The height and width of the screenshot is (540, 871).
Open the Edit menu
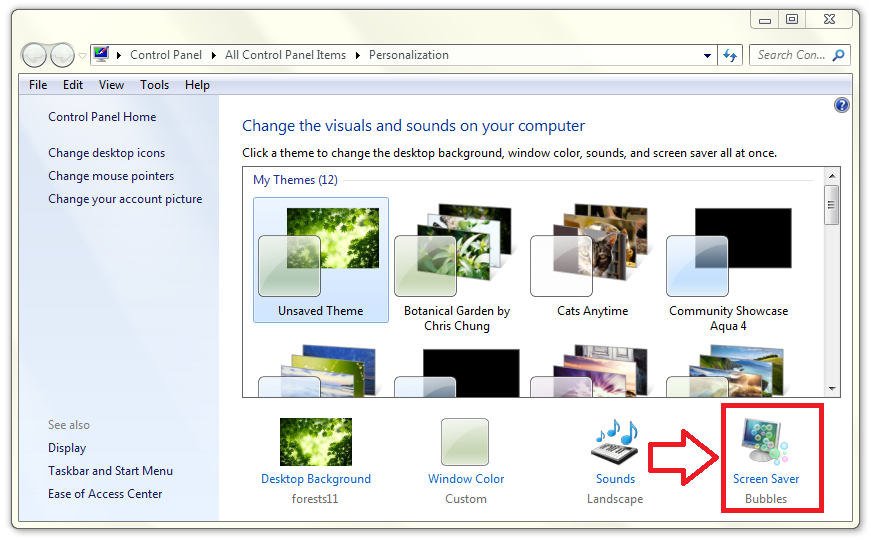tap(73, 85)
